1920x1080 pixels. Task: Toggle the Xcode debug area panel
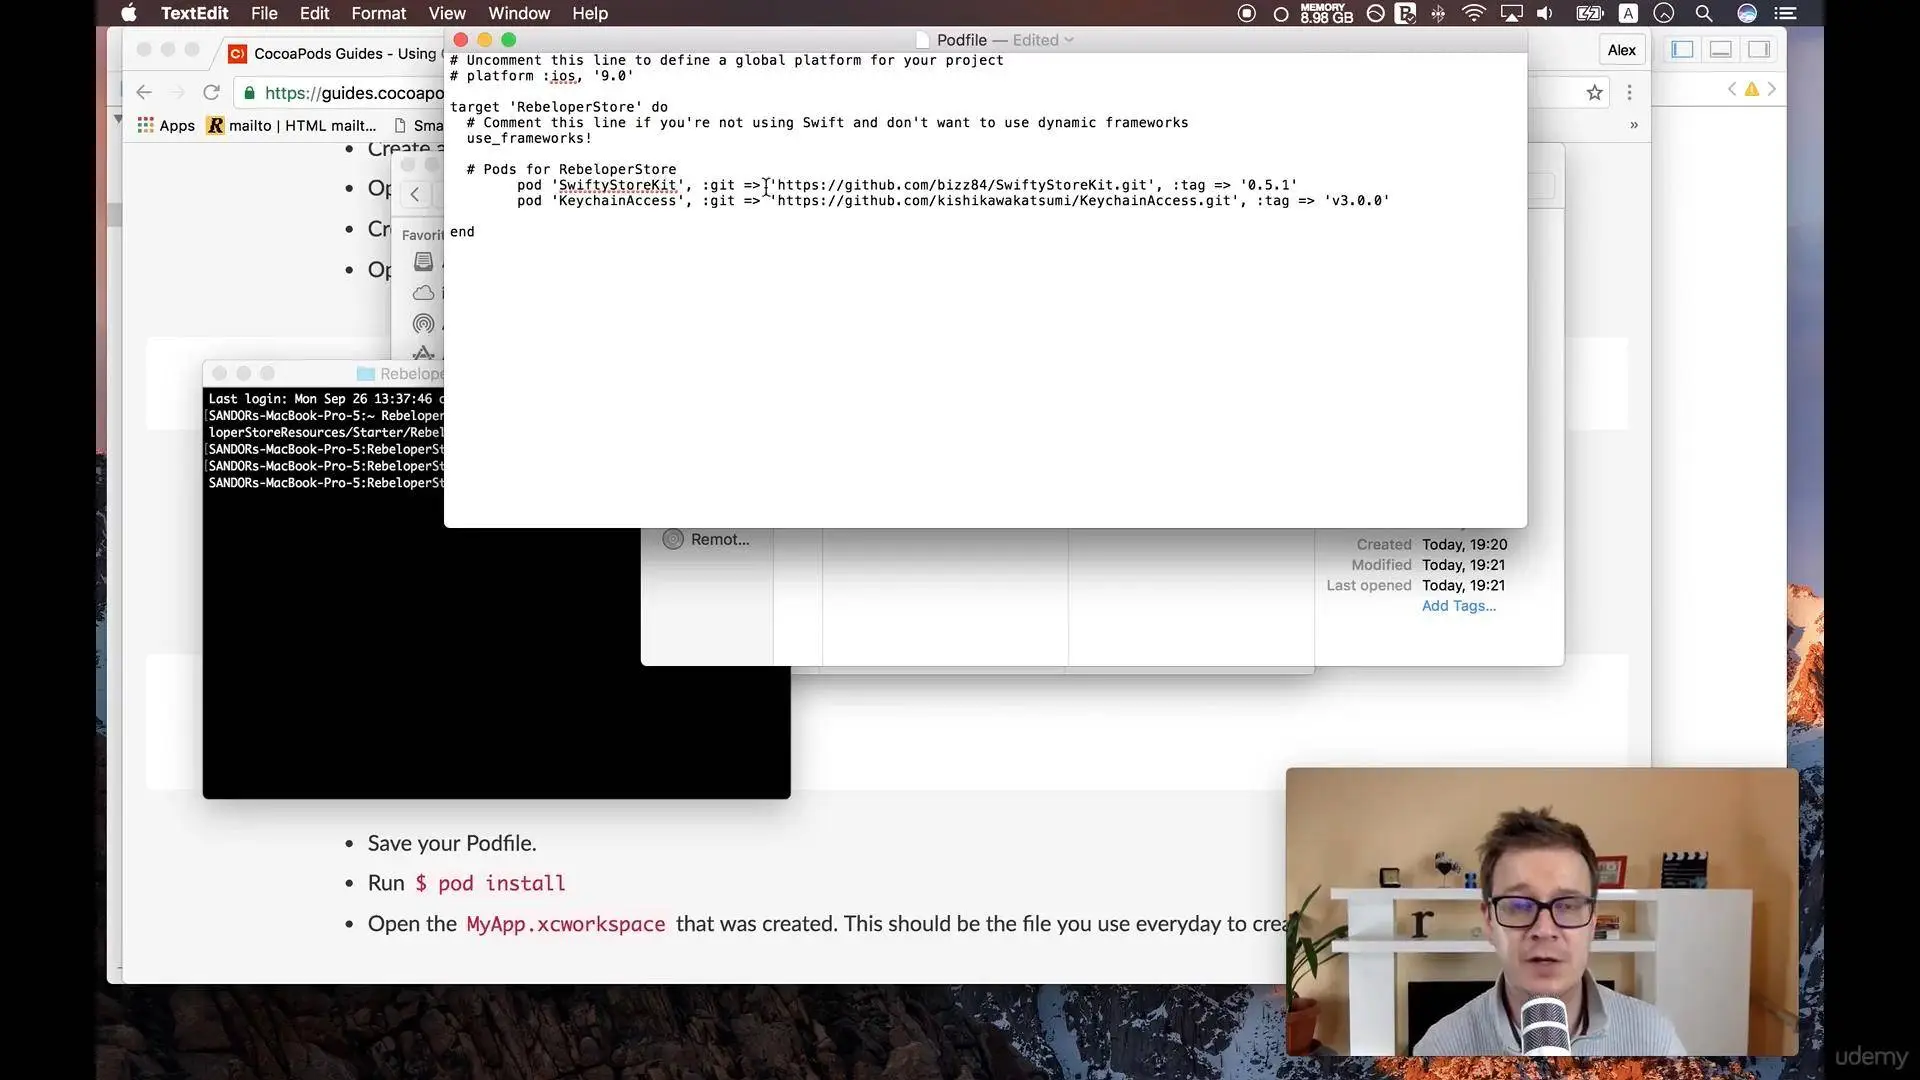(1720, 49)
